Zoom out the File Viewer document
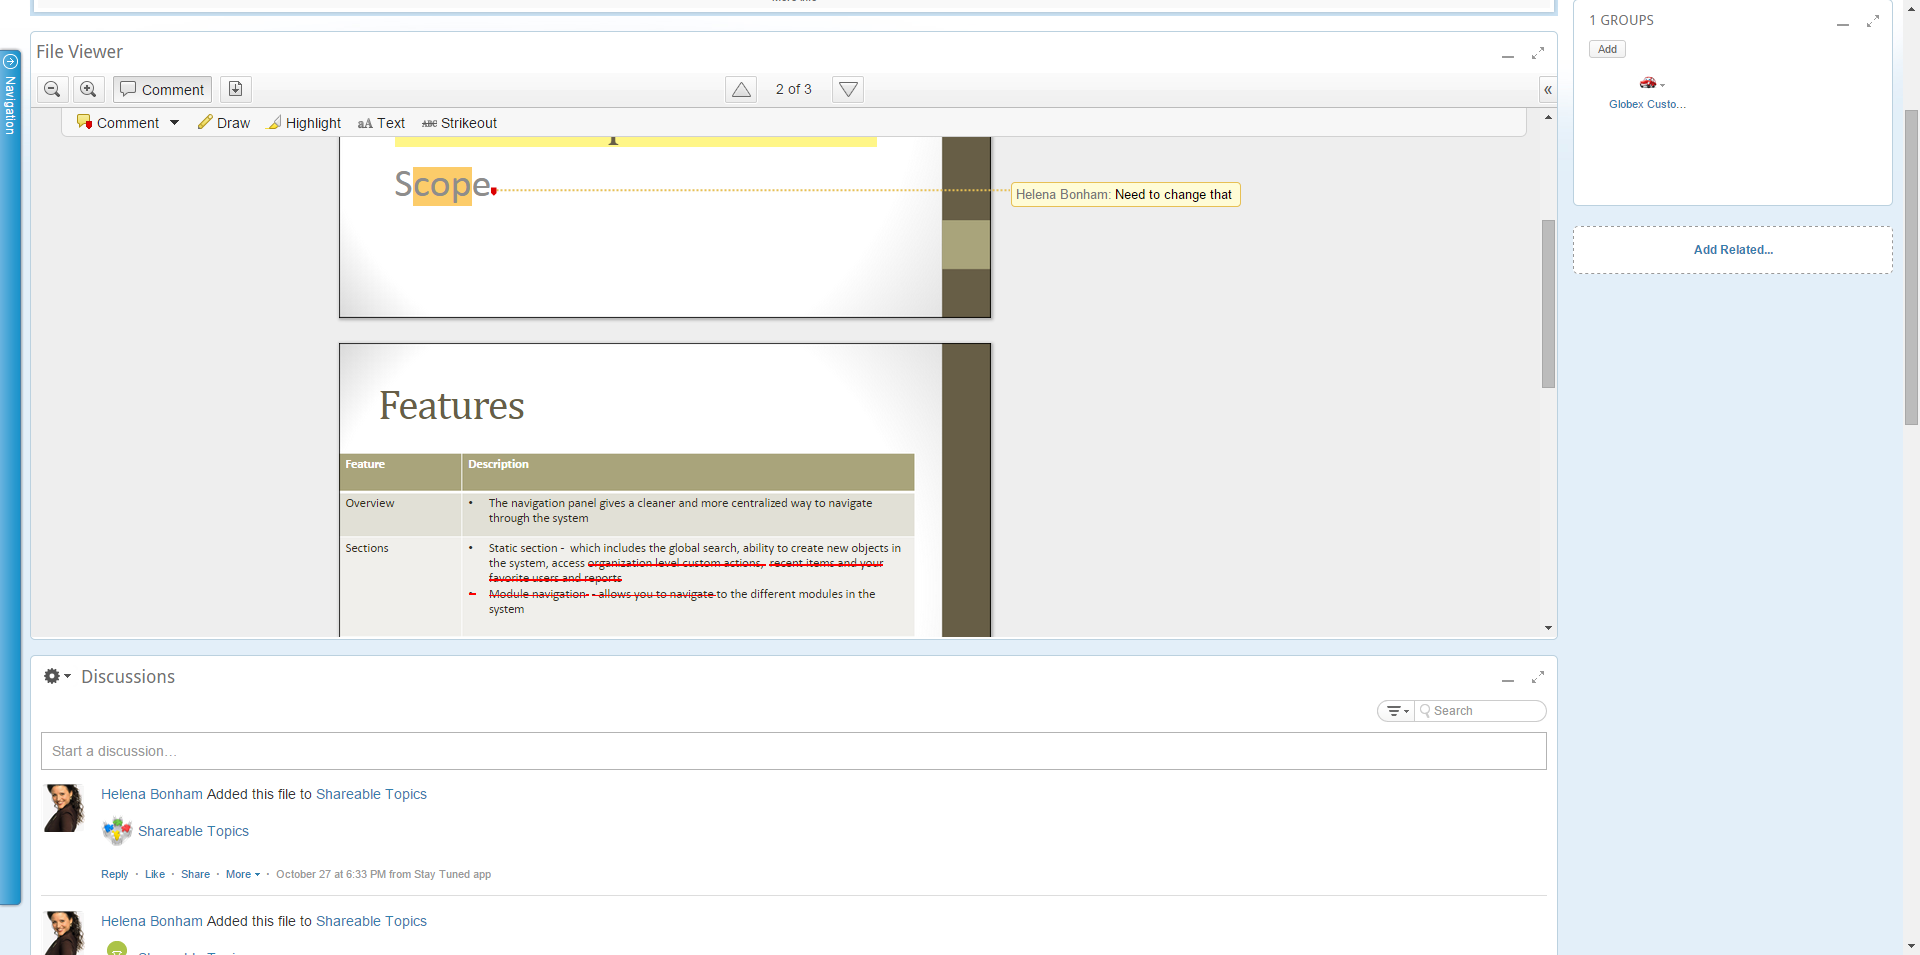The image size is (1920, 955). [x=53, y=89]
